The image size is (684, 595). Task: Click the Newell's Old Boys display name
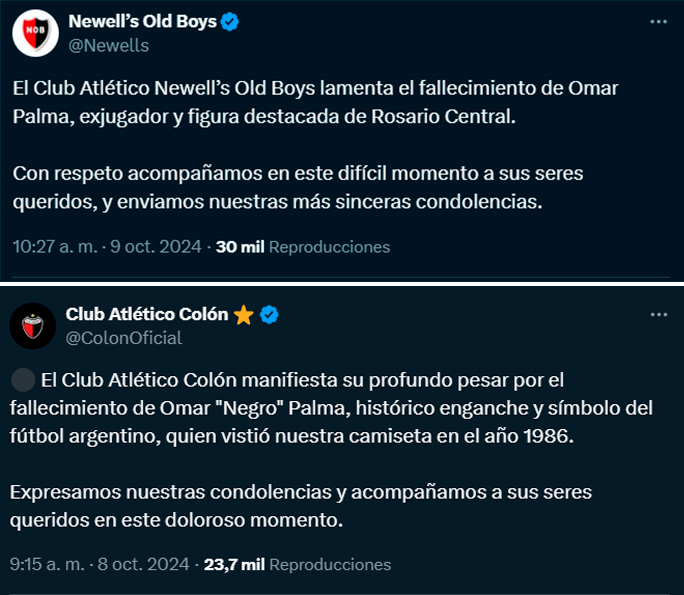[x=143, y=21]
